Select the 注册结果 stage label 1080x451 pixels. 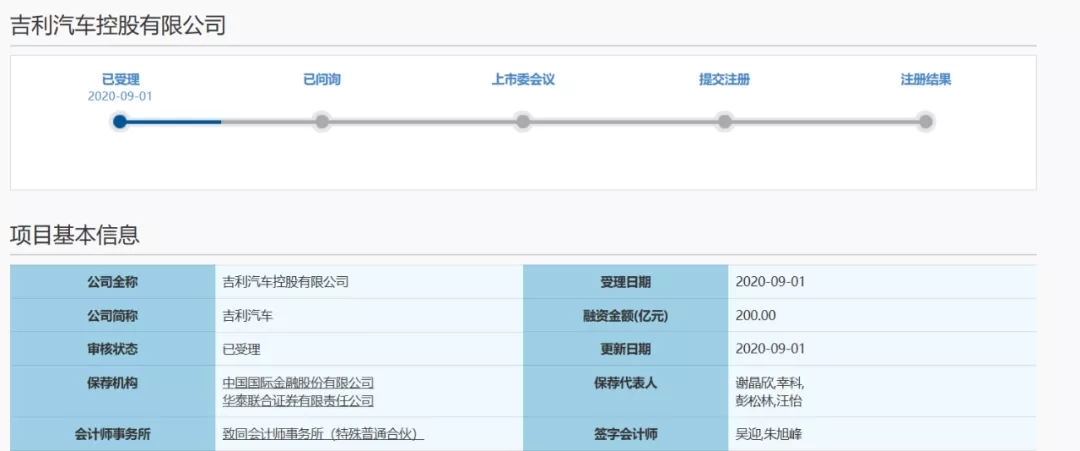pos(926,80)
